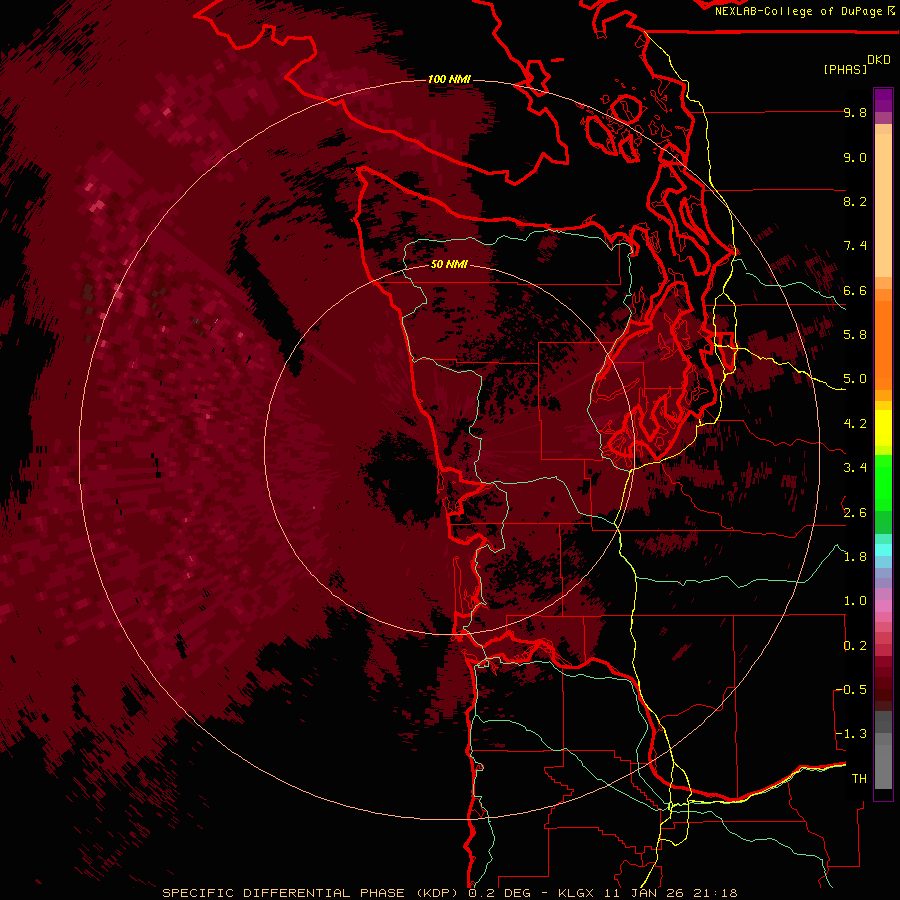
Task: Click the 9.0 scale value
Action: (855, 157)
